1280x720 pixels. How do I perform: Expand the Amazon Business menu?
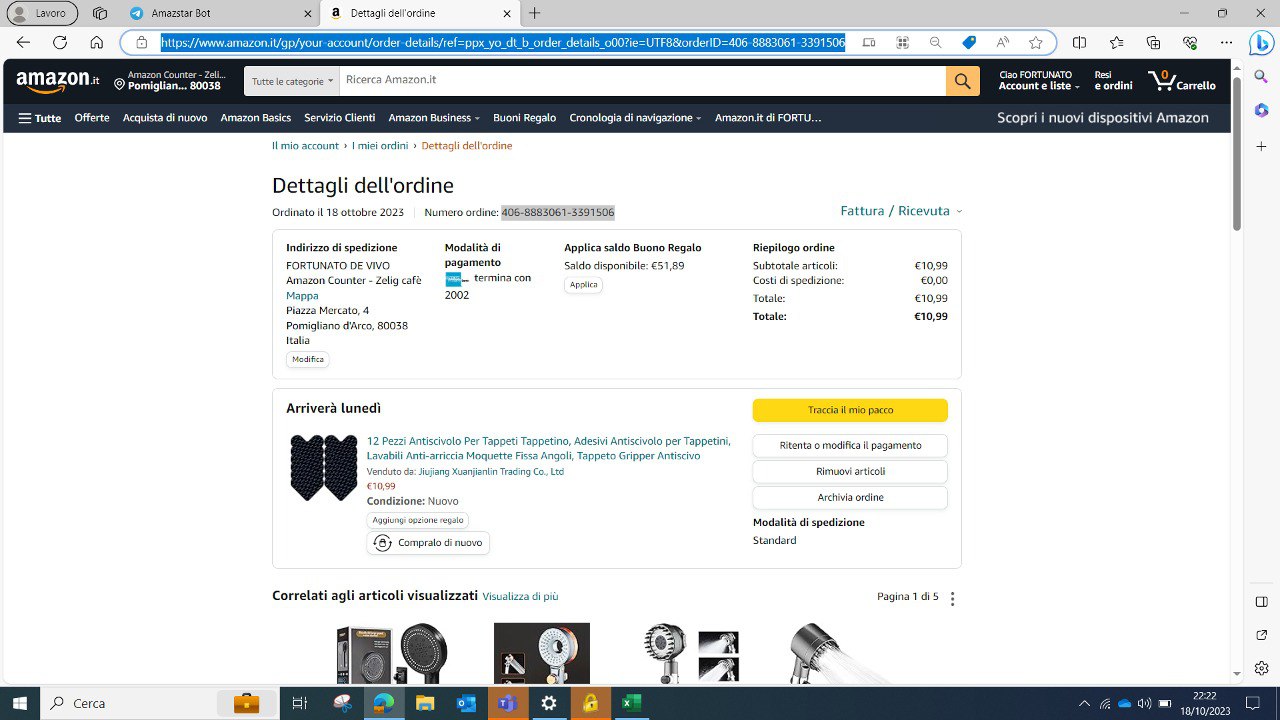pyautogui.click(x=434, y=118)
